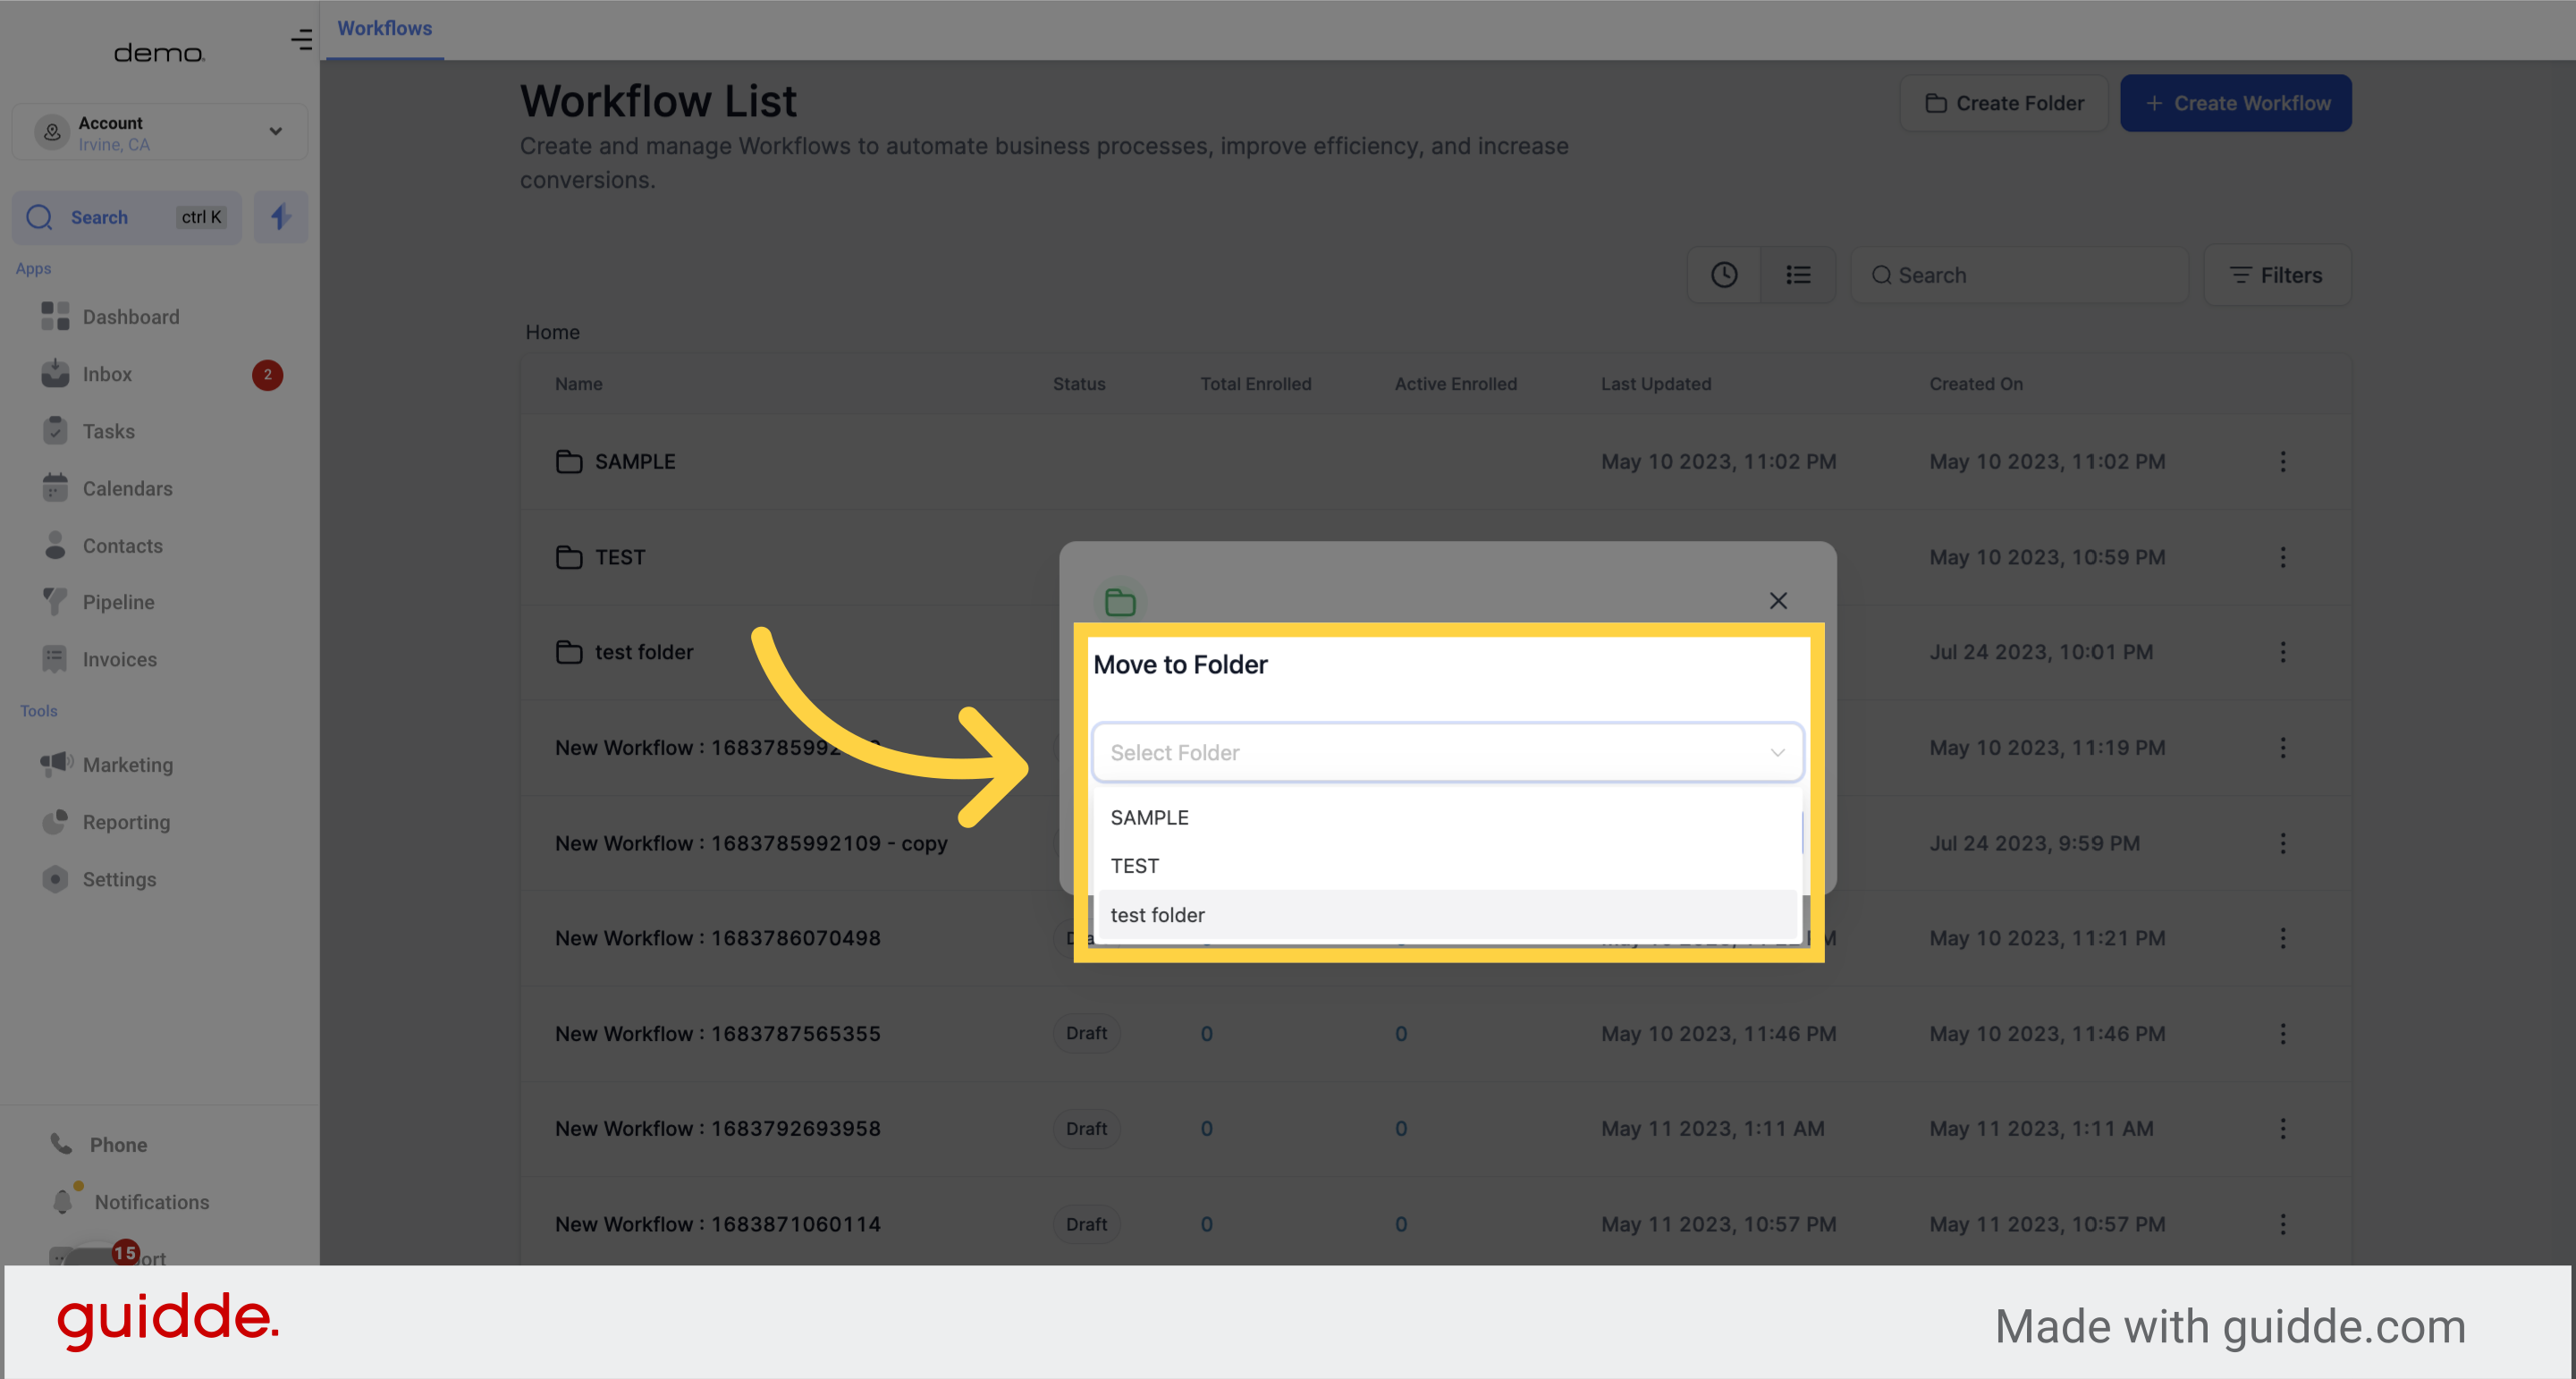
Task: Show recent workflows with the clock icon
Action: point(1724,275)
